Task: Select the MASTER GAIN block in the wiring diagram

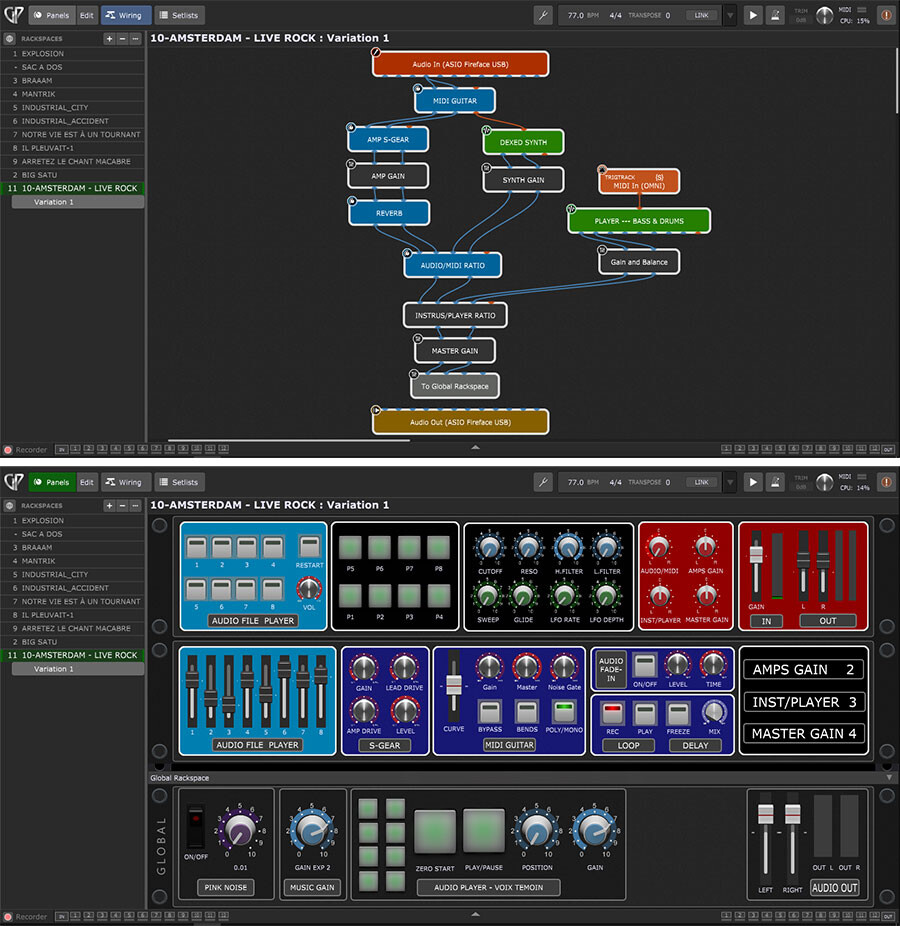Action: pyautogui.click(x=455, y=351)
